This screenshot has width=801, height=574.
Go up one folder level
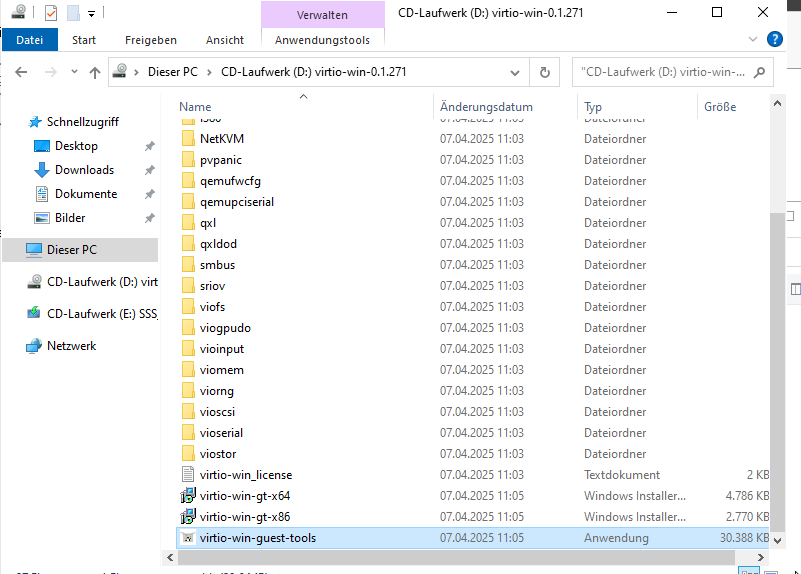[x=95, y=72]
